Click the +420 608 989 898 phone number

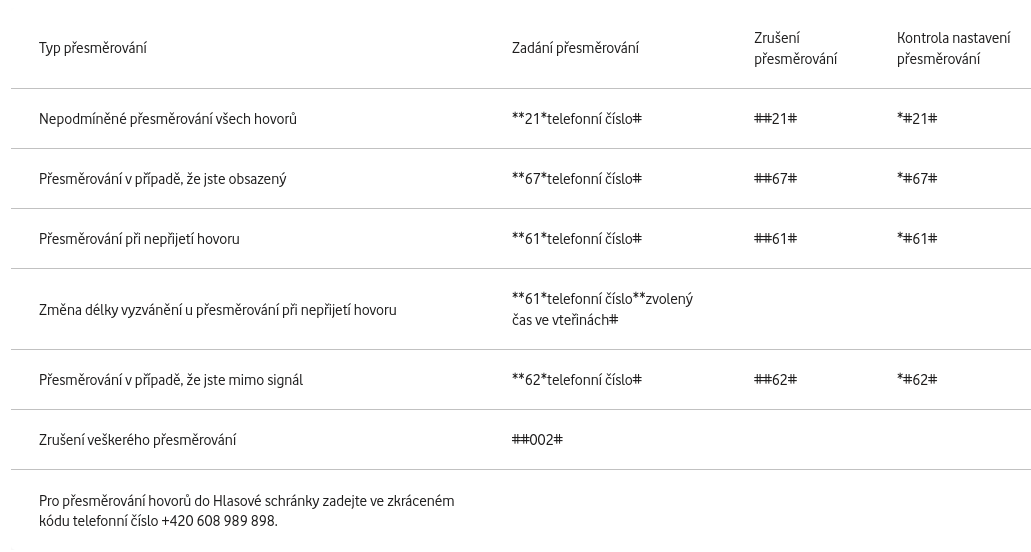click(219, 522)
